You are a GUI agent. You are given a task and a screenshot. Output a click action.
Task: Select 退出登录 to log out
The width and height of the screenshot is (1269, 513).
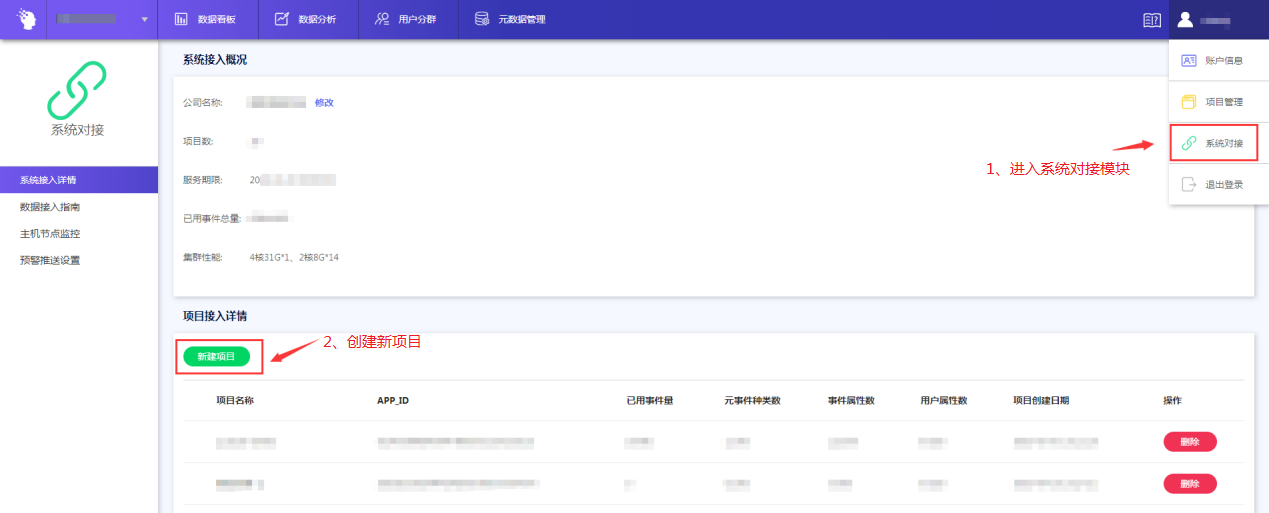click(x=1213, y=185)
